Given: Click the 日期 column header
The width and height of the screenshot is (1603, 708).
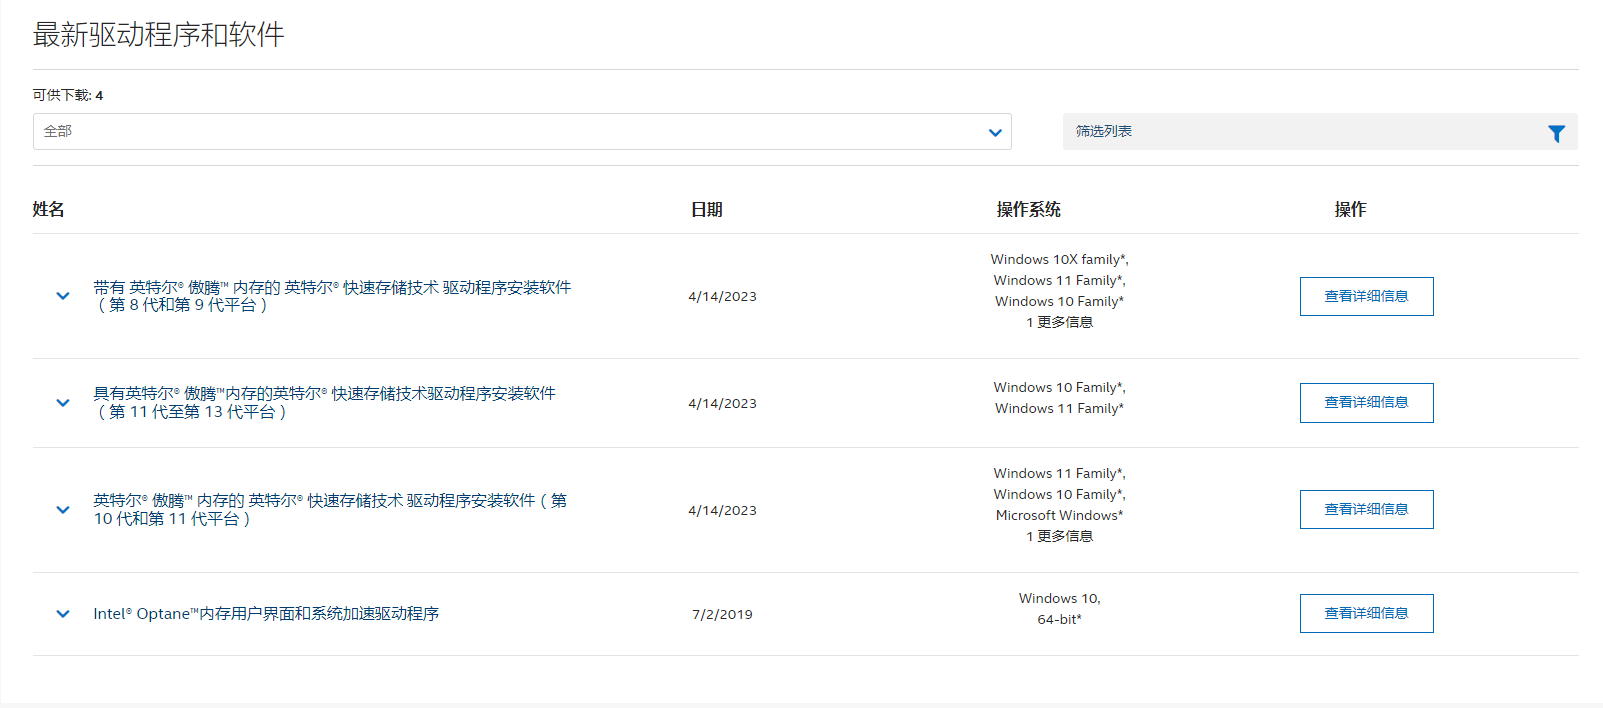Looking at the screenshot, I should [x=706, y=209].
